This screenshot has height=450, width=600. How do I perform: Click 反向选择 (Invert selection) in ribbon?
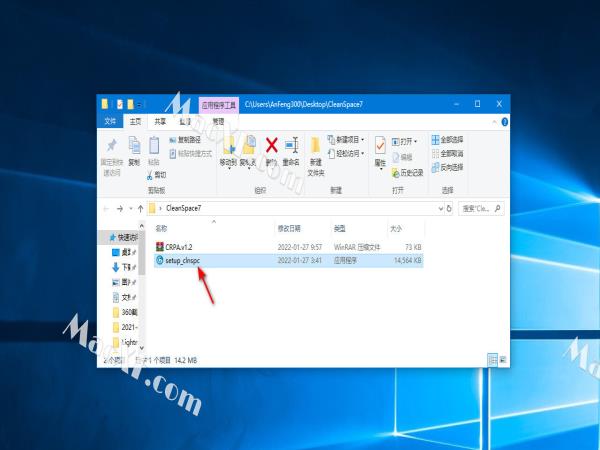coord(447,167)
